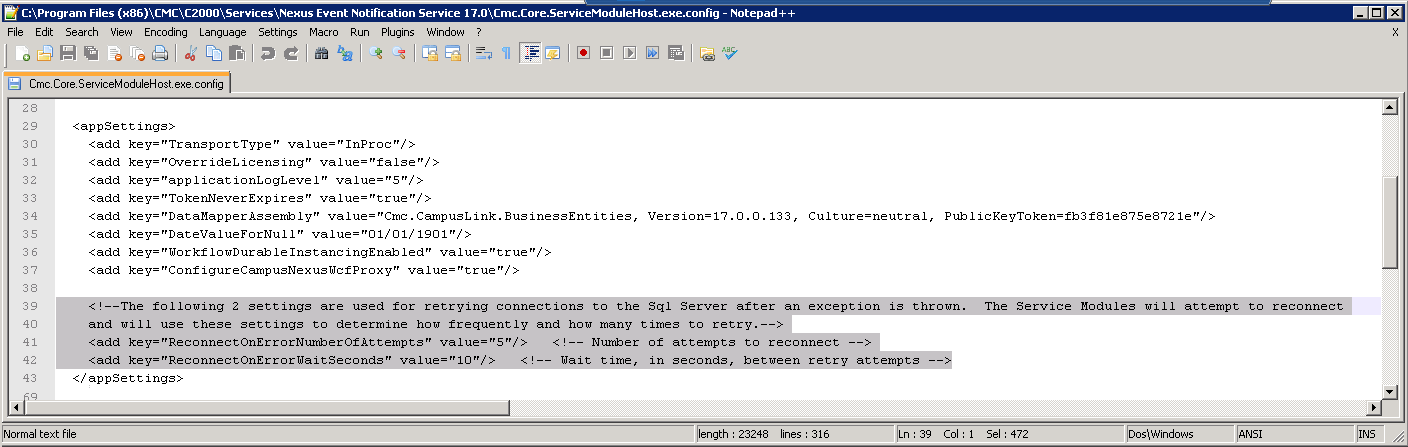Paste using the clipboard icon
This screenshot has width=1408, height=447.
(237, 53)
